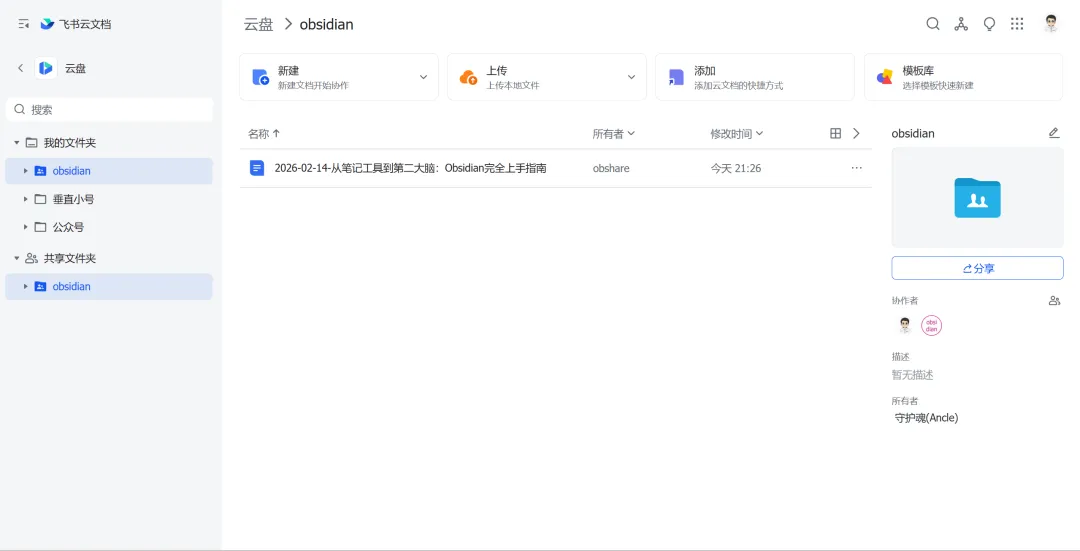Open the obsidian shared folder under 共享文件夹

pos(110,287)
